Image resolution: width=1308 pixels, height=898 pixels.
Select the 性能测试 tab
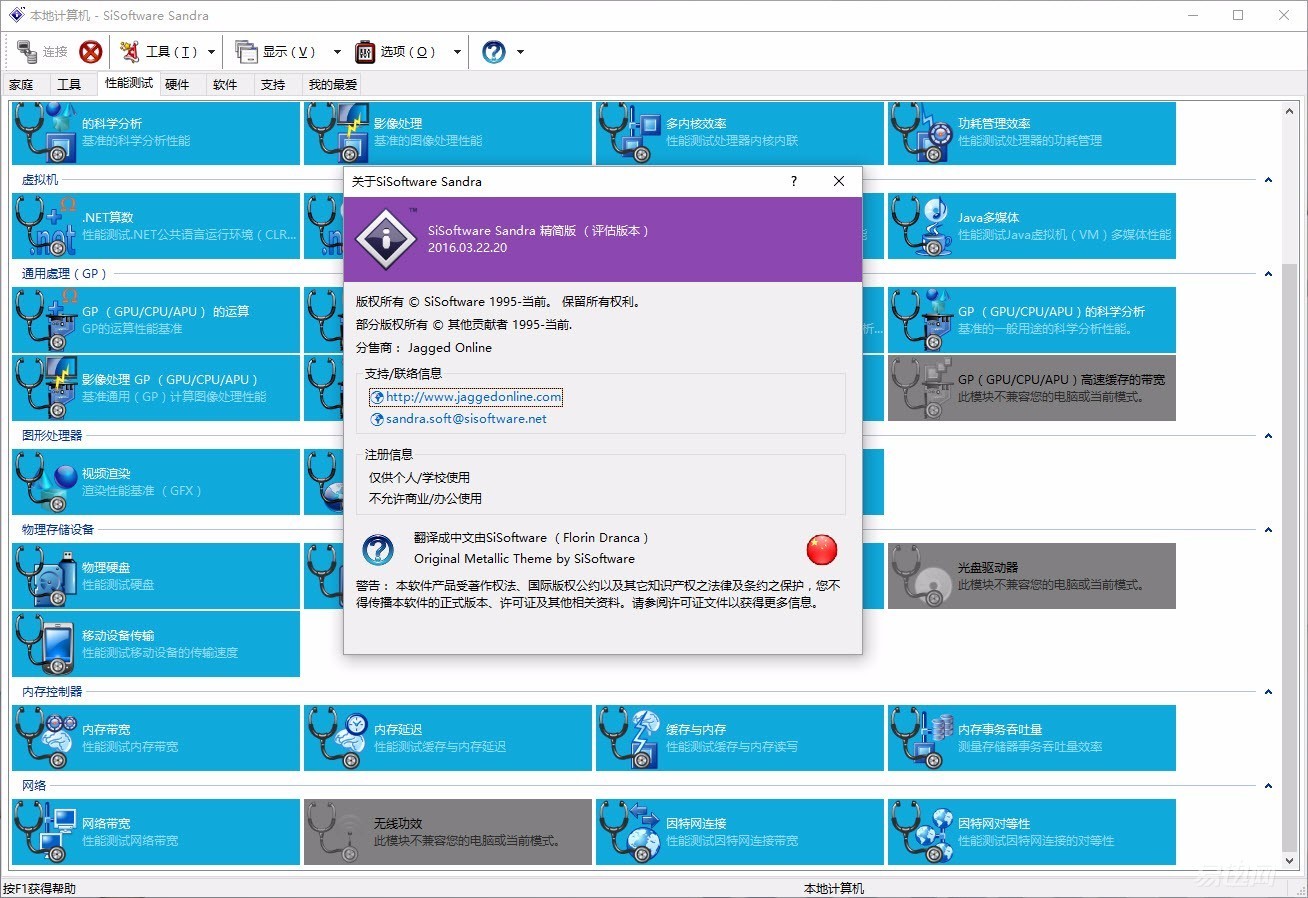[129, 83]
